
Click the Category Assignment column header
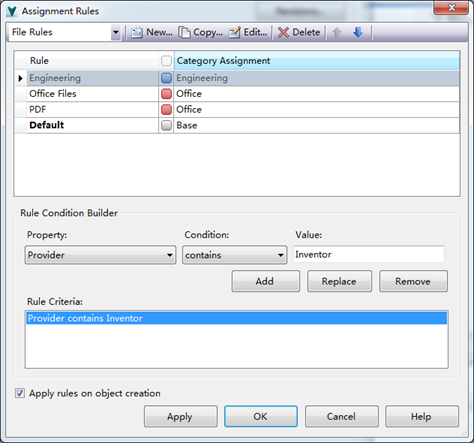point(317,61)
